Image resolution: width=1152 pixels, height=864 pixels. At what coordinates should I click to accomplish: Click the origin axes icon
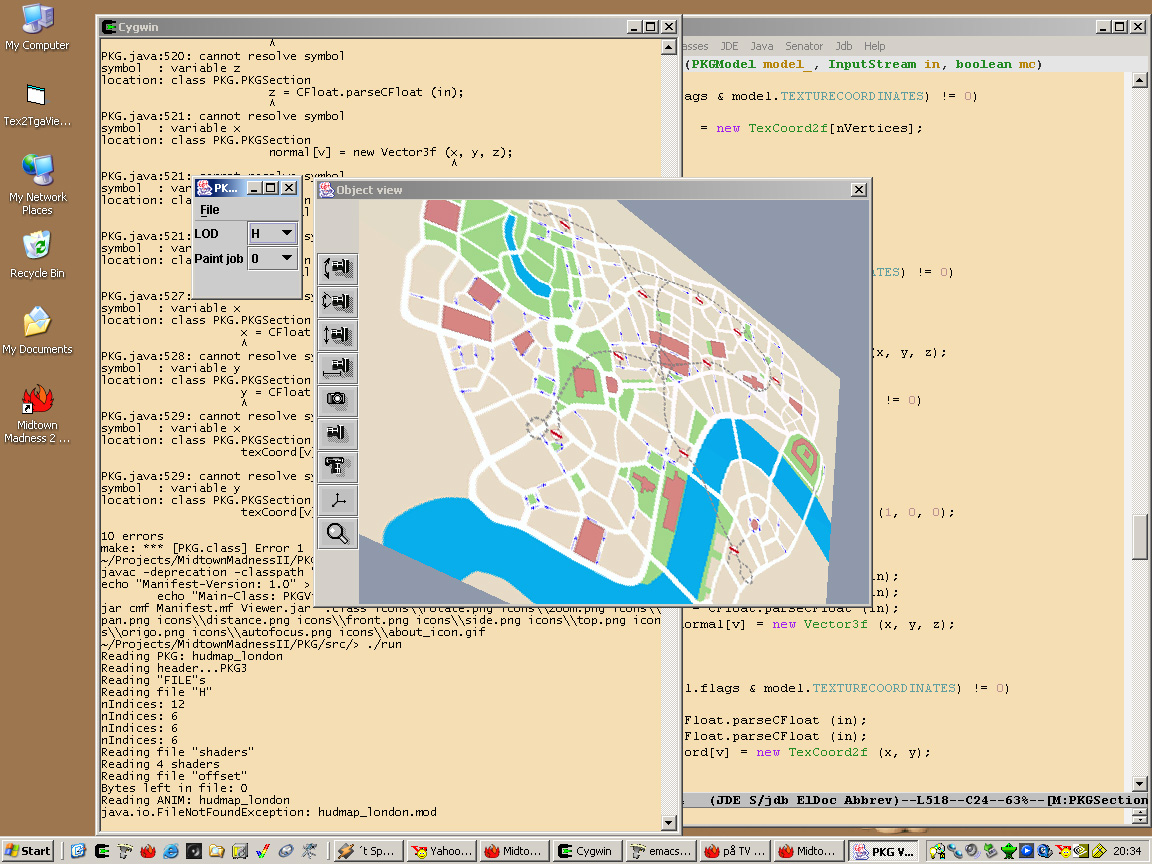(x=338, y=500)
